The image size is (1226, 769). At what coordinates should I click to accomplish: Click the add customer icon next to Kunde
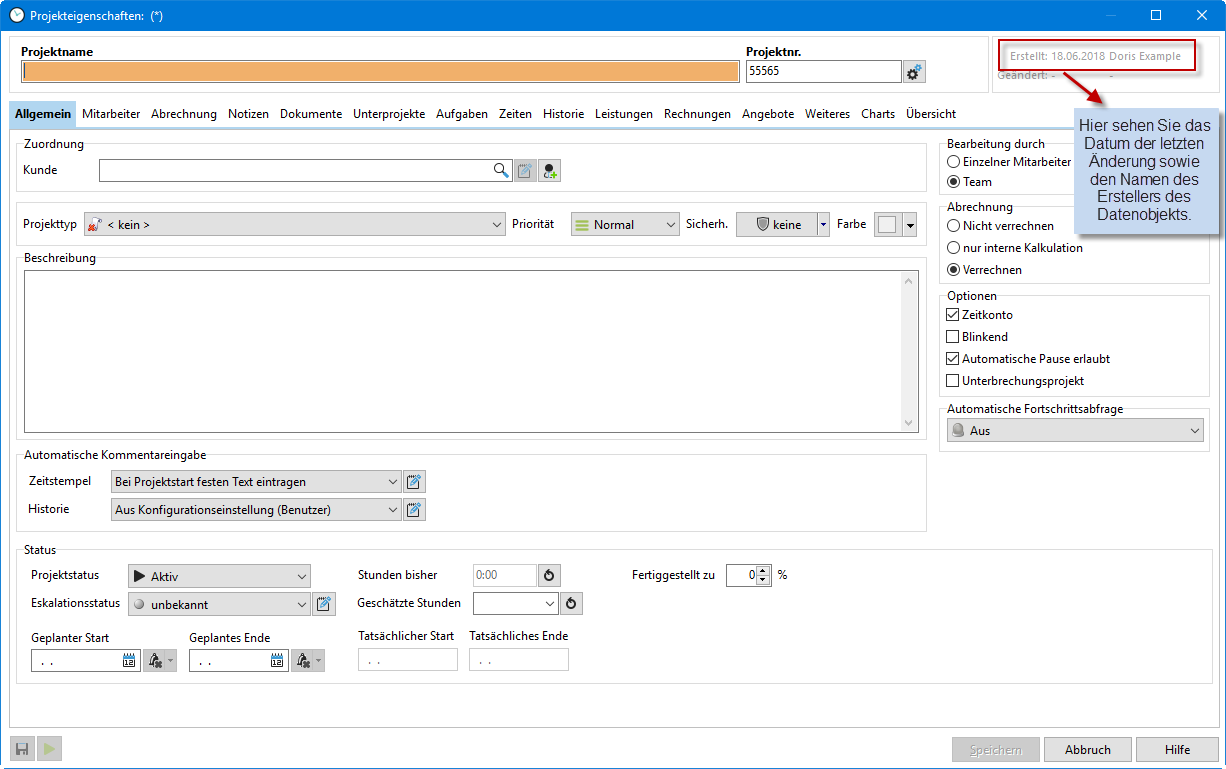click(550, 171)
